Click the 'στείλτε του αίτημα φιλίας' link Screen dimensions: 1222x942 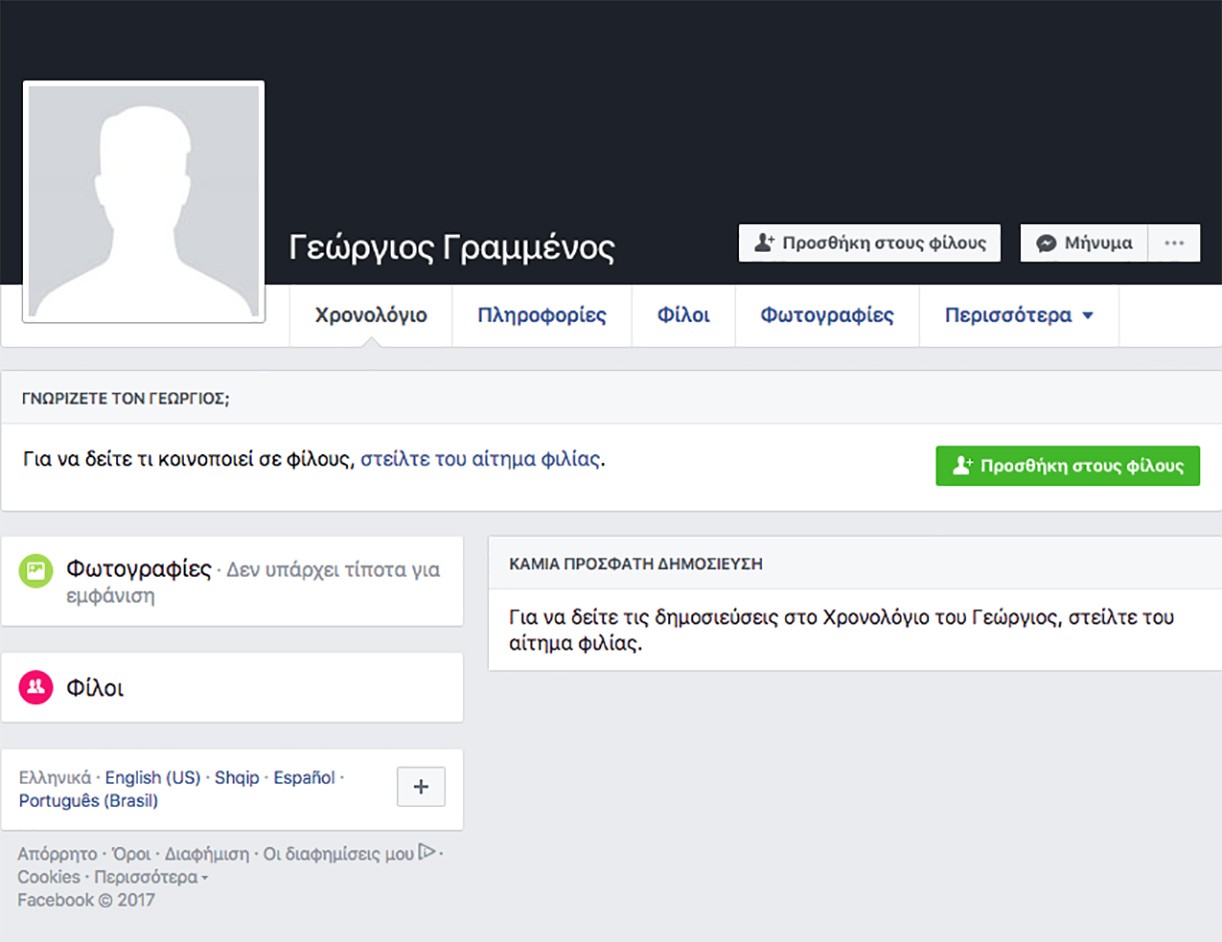pyautogui.click(x=481, y=460)
